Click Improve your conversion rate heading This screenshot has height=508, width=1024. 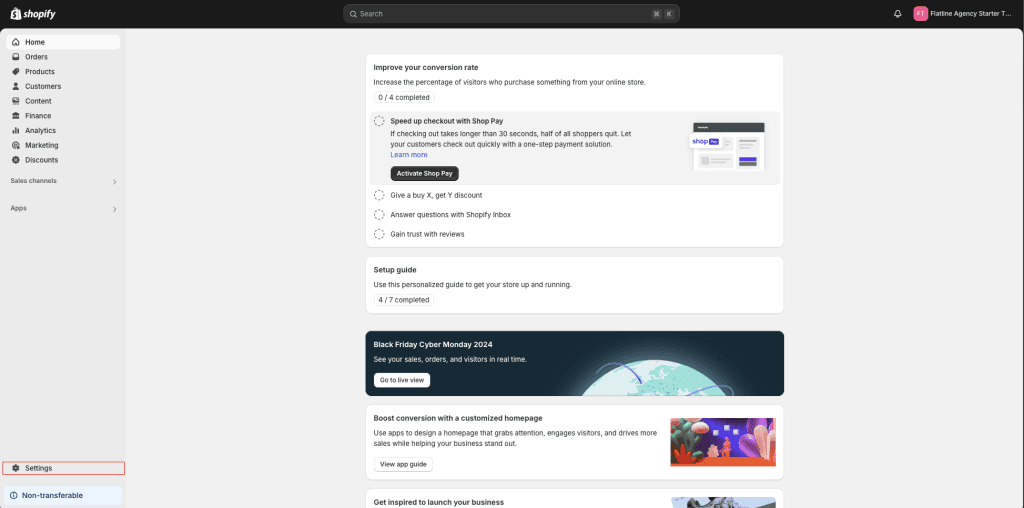[x=426, y=67]
